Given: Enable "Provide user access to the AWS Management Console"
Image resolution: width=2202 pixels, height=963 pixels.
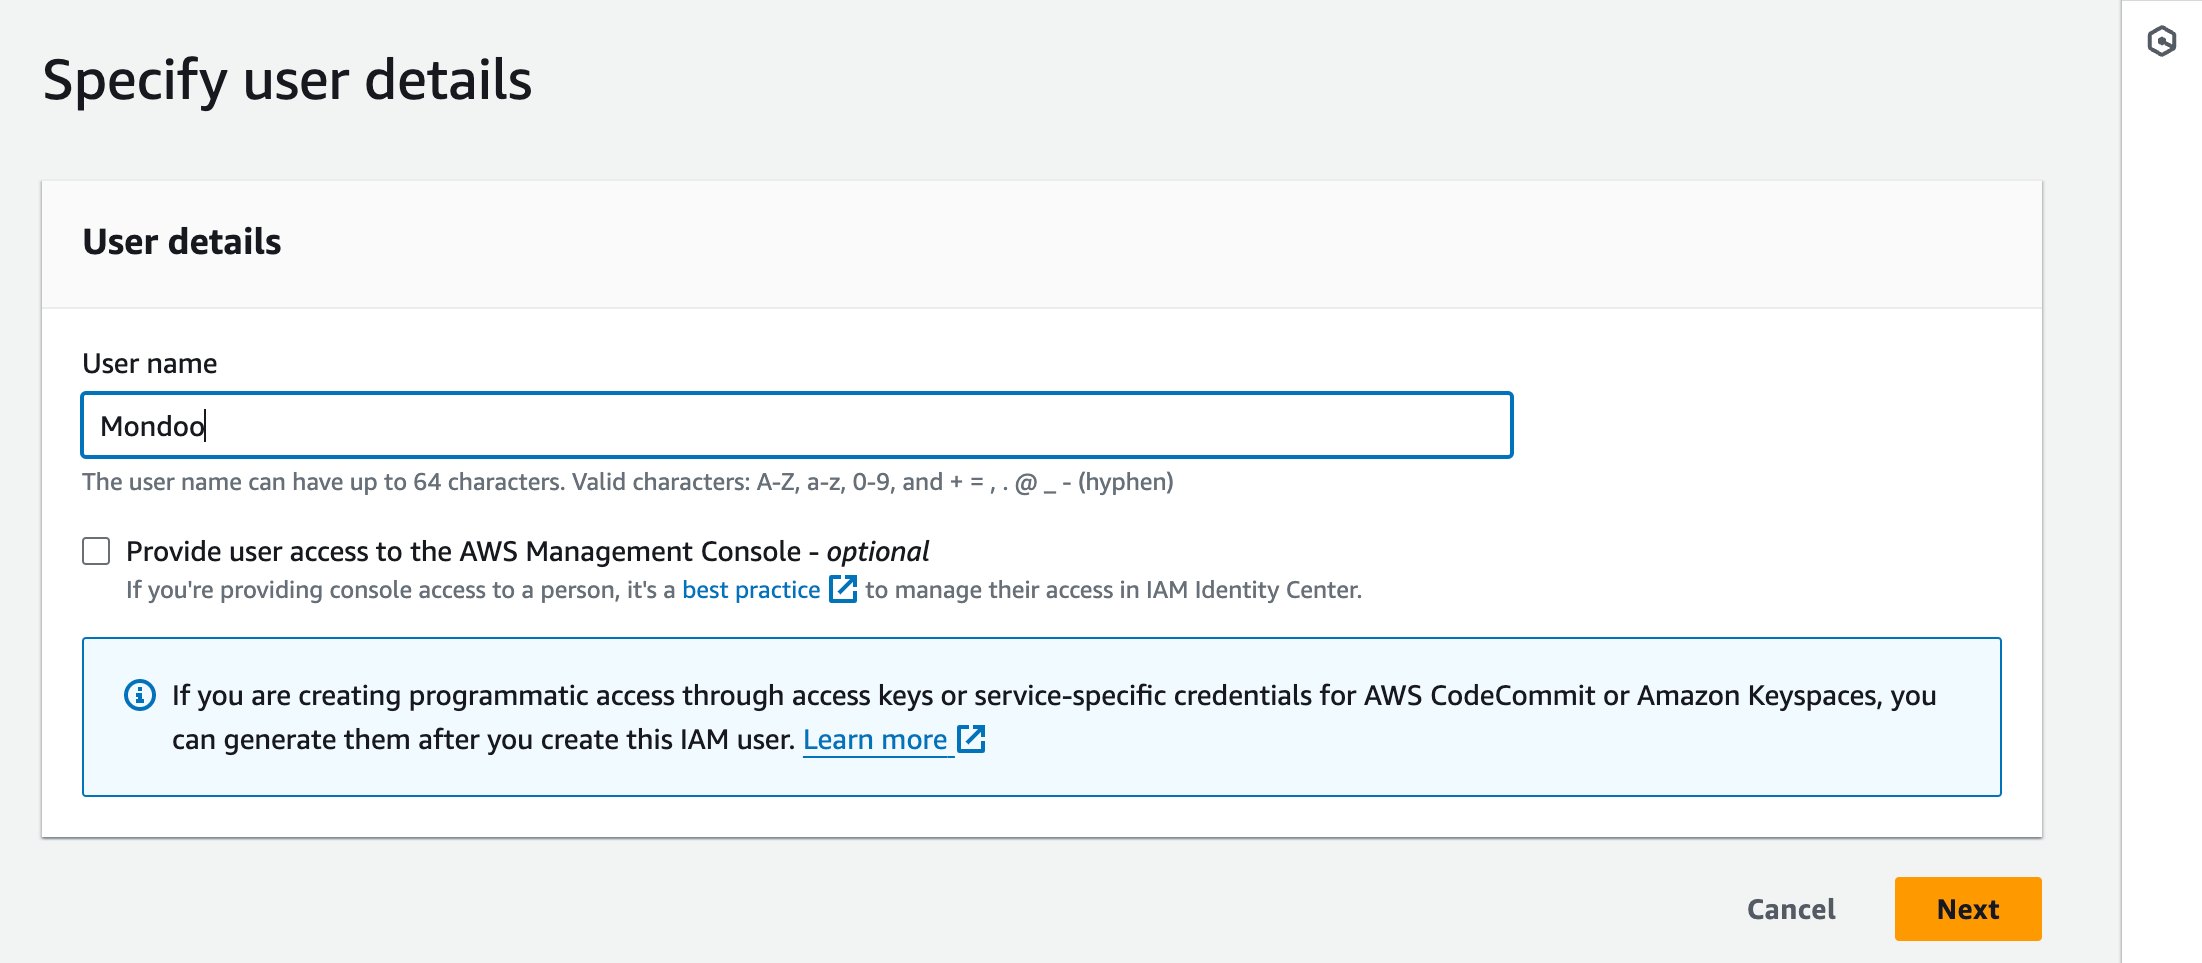Looking at the screenshot, I should [x=96, y=551].
